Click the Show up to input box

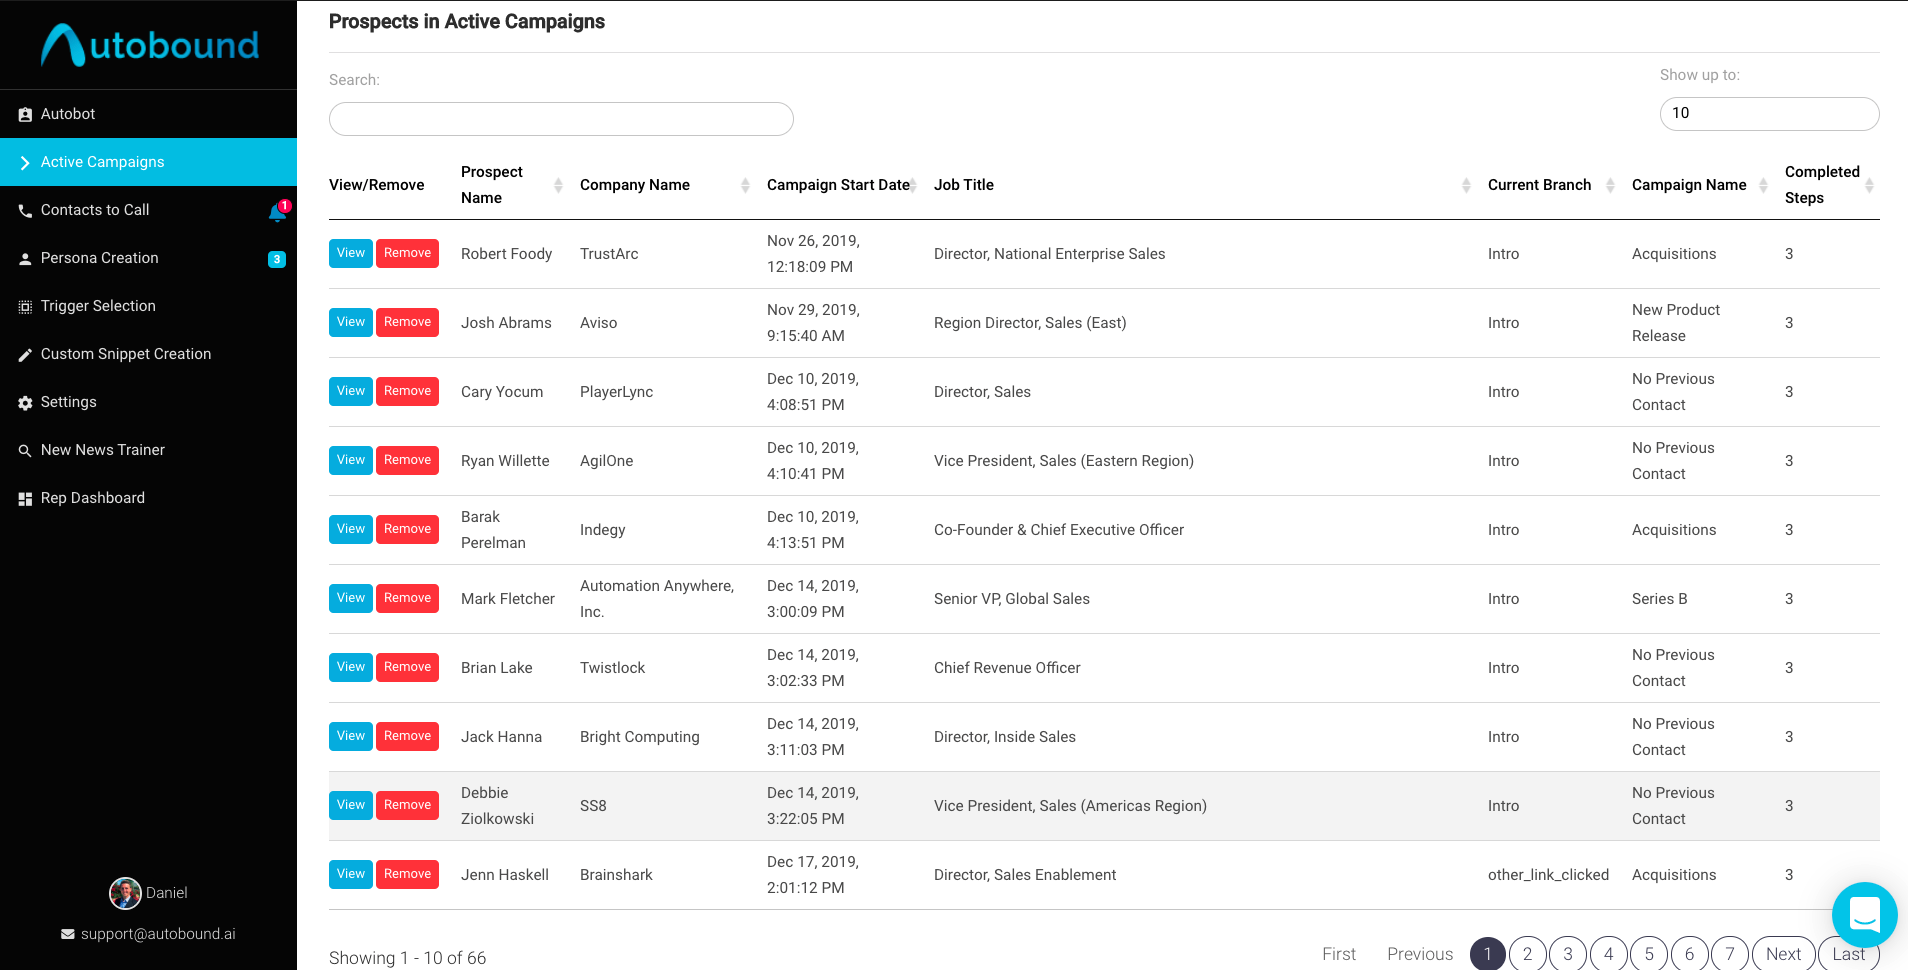(x=1769, y=114)
